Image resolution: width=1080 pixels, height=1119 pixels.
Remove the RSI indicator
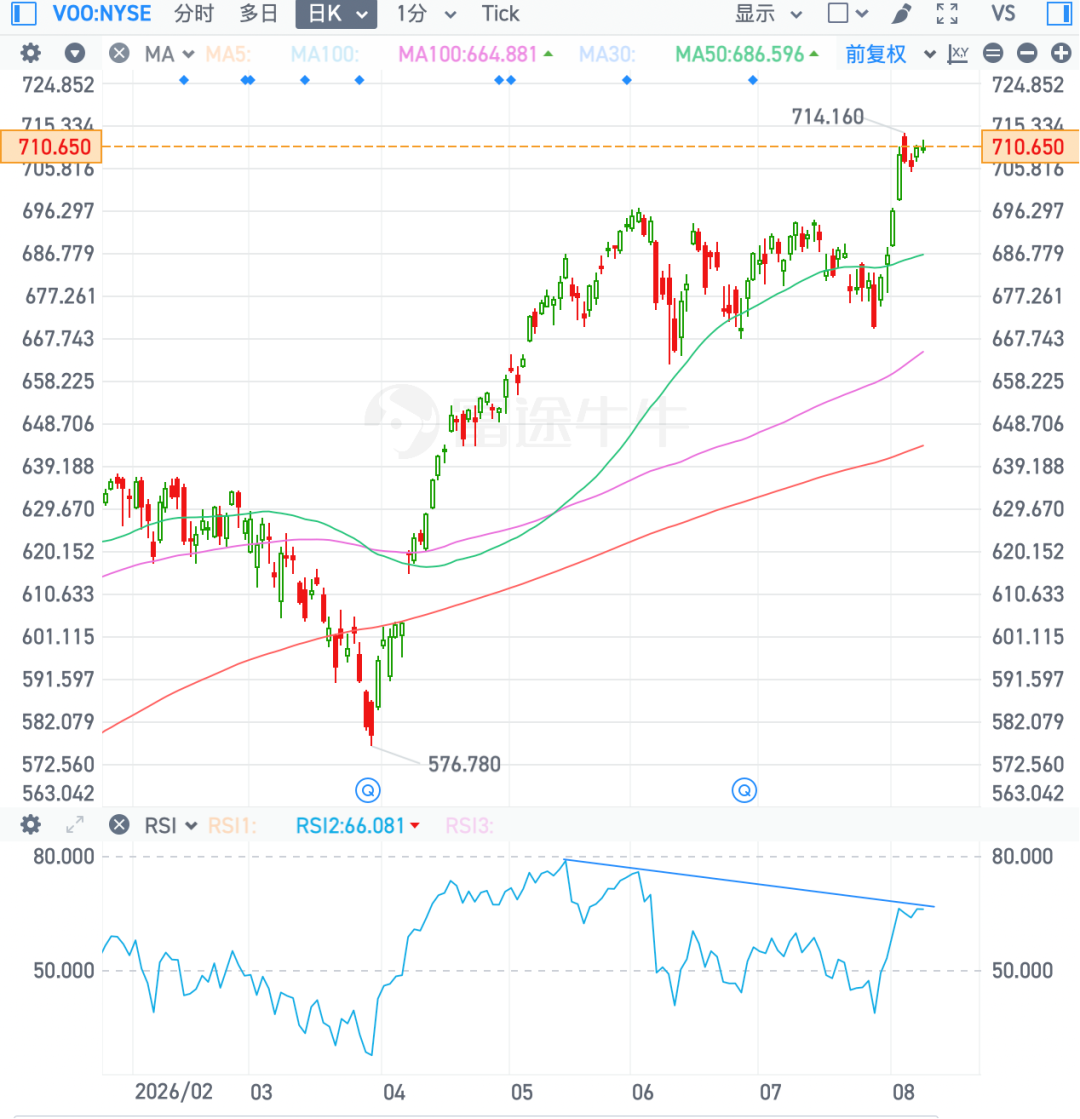pyautogui.click(x=119, y=825)
